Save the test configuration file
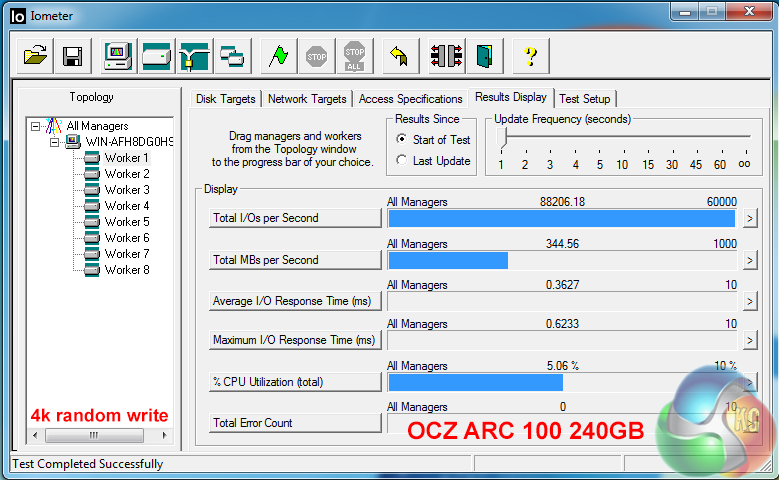 73,56
